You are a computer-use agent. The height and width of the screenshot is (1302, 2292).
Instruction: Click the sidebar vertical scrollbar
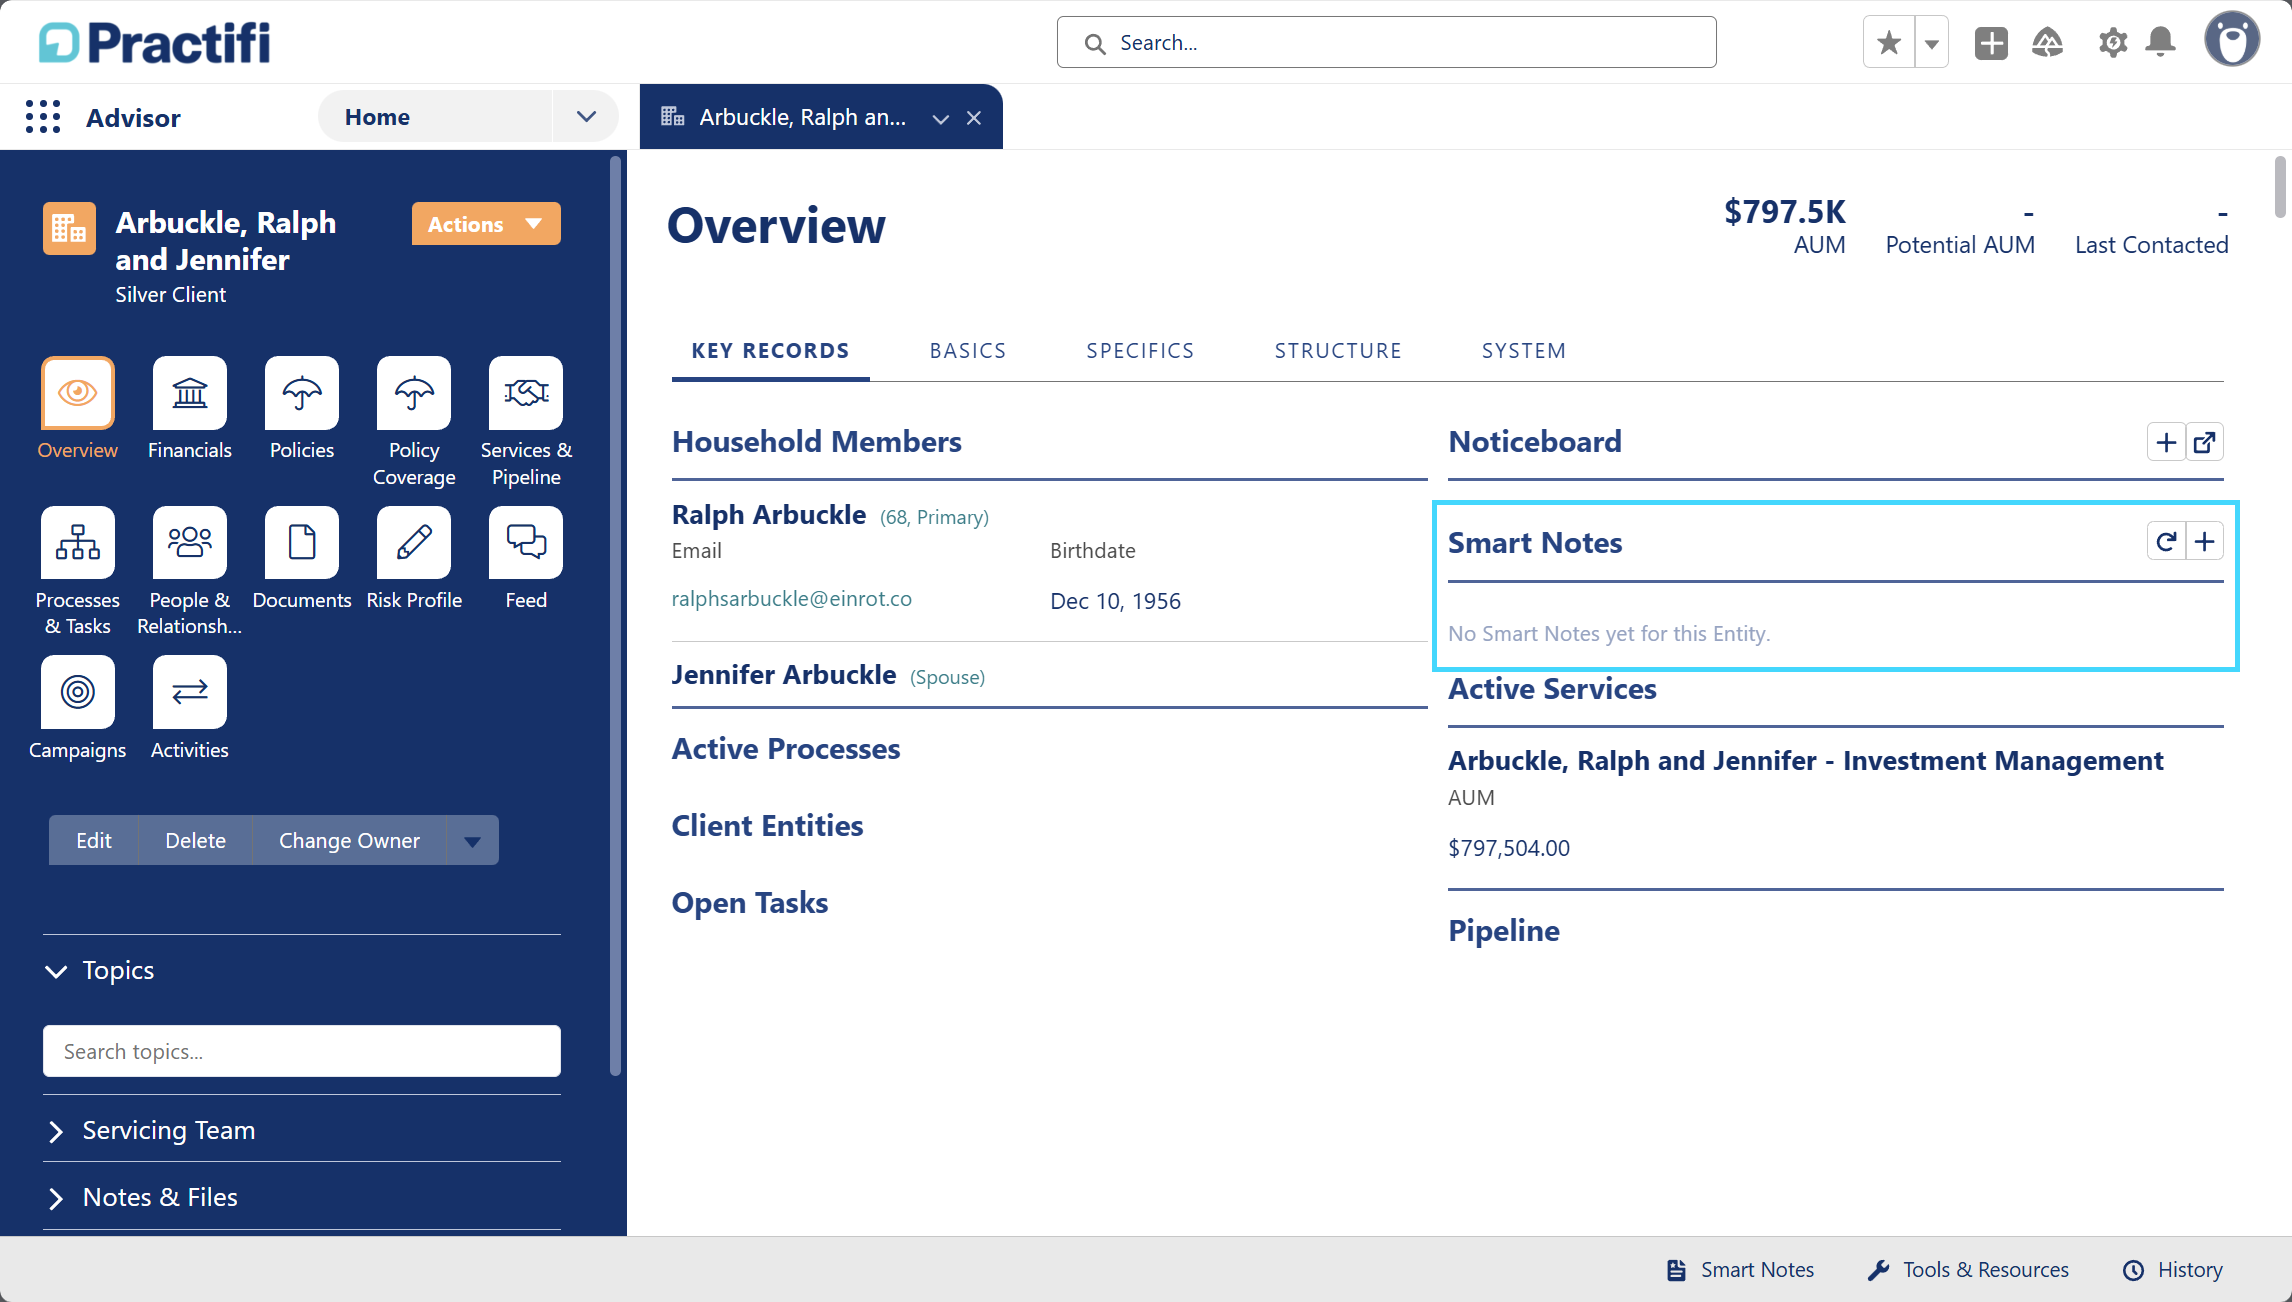coord(616,616)
